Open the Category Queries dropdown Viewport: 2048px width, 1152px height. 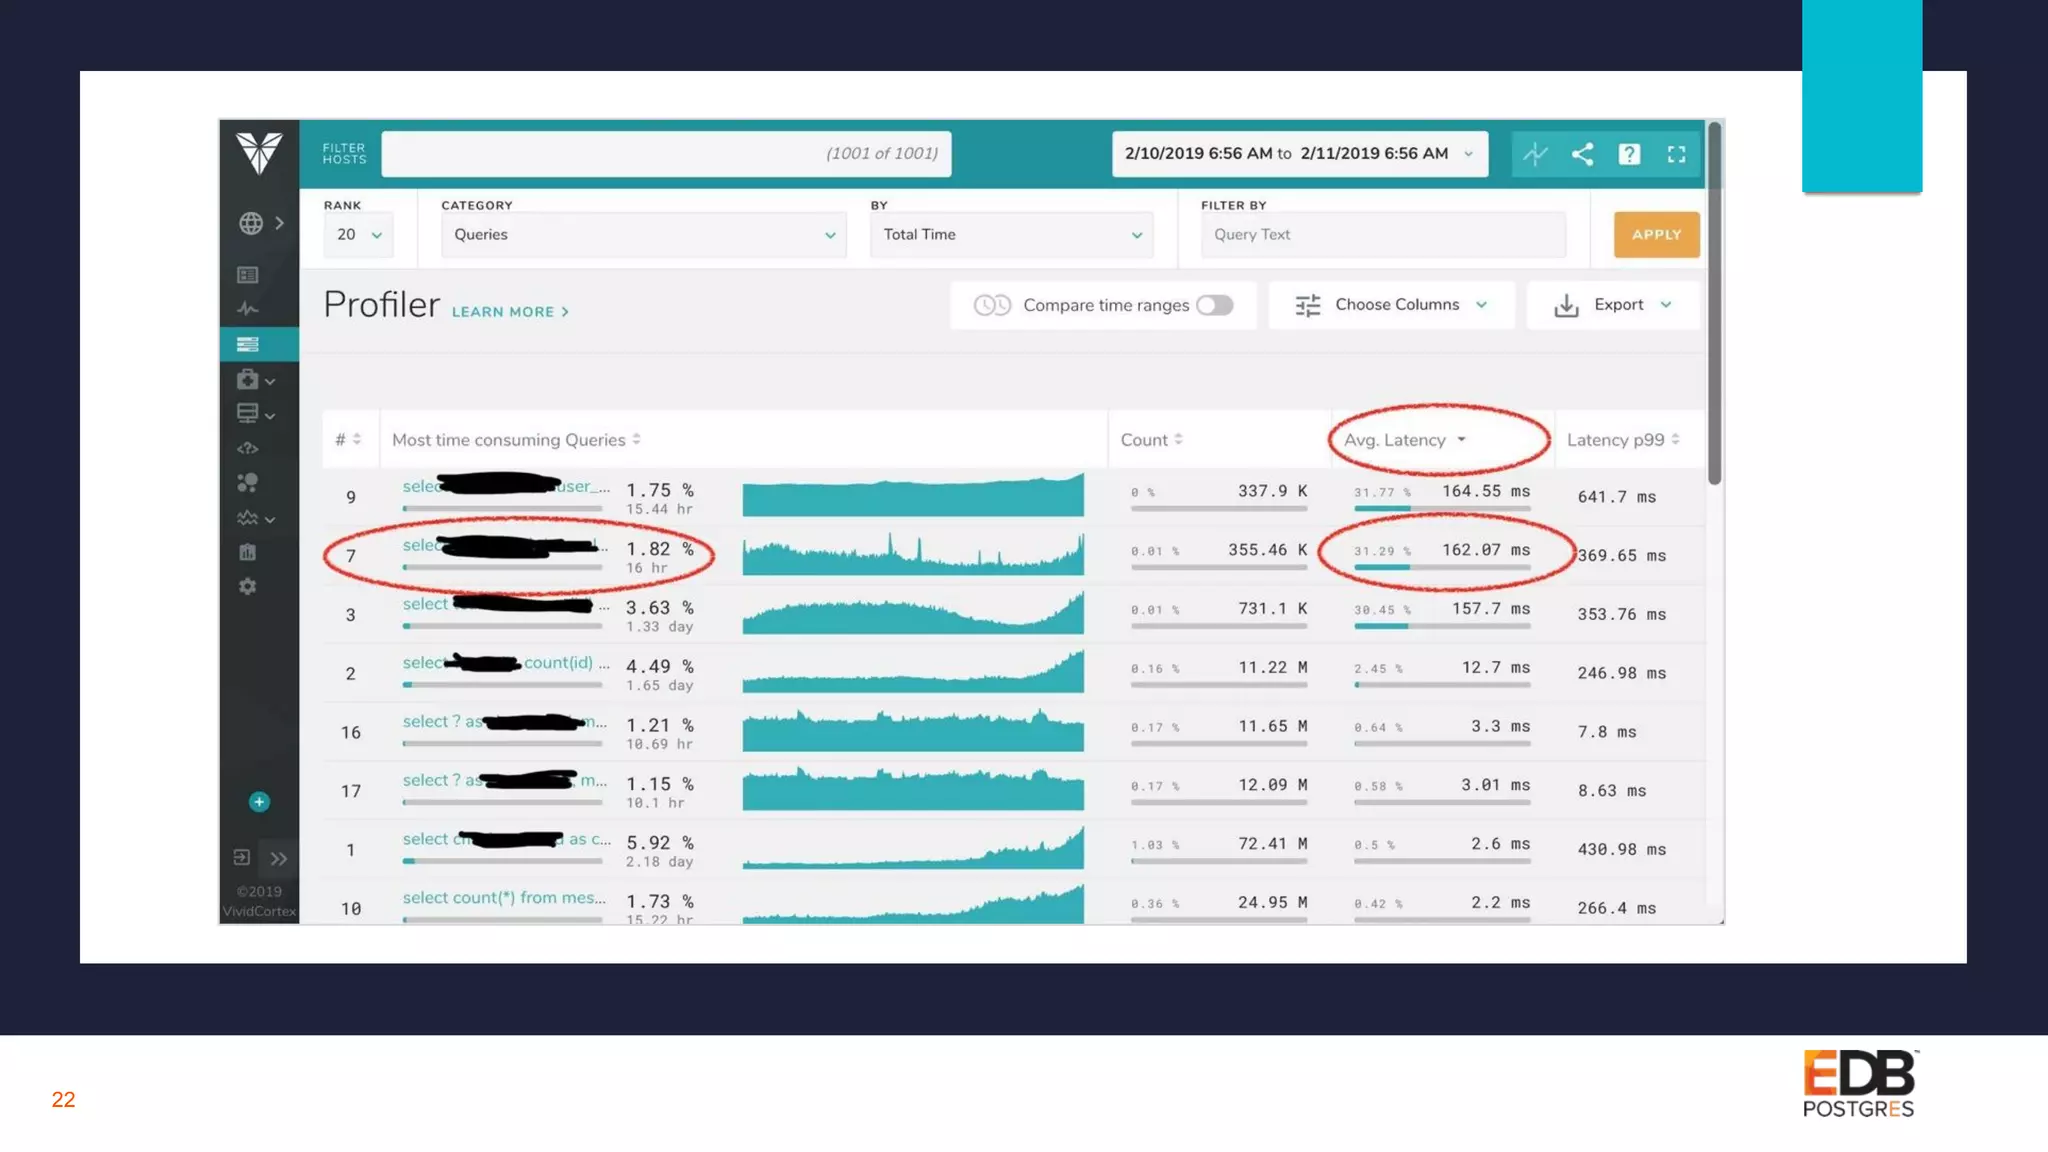(x=643, y=235)
